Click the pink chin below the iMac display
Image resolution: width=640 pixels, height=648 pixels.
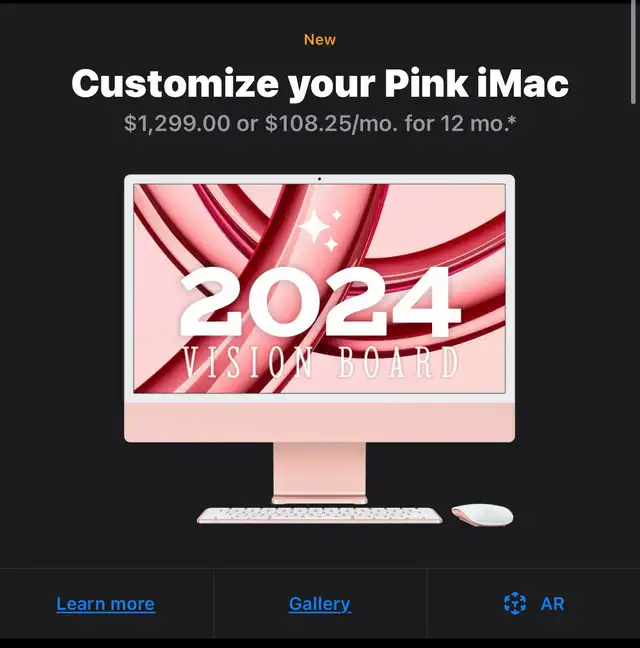[x=319, y=422]
